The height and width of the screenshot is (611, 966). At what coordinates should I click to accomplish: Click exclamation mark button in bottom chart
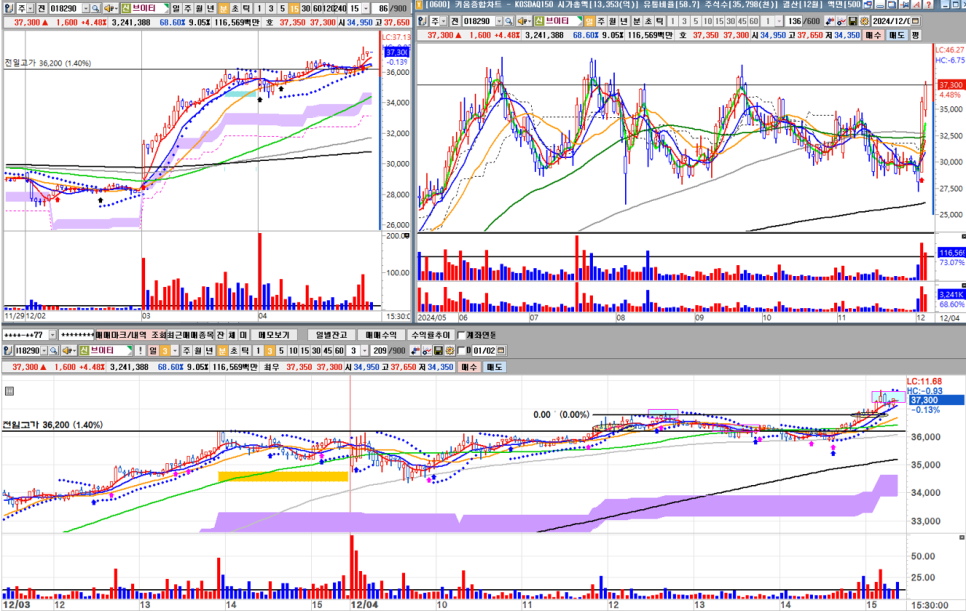140,350
